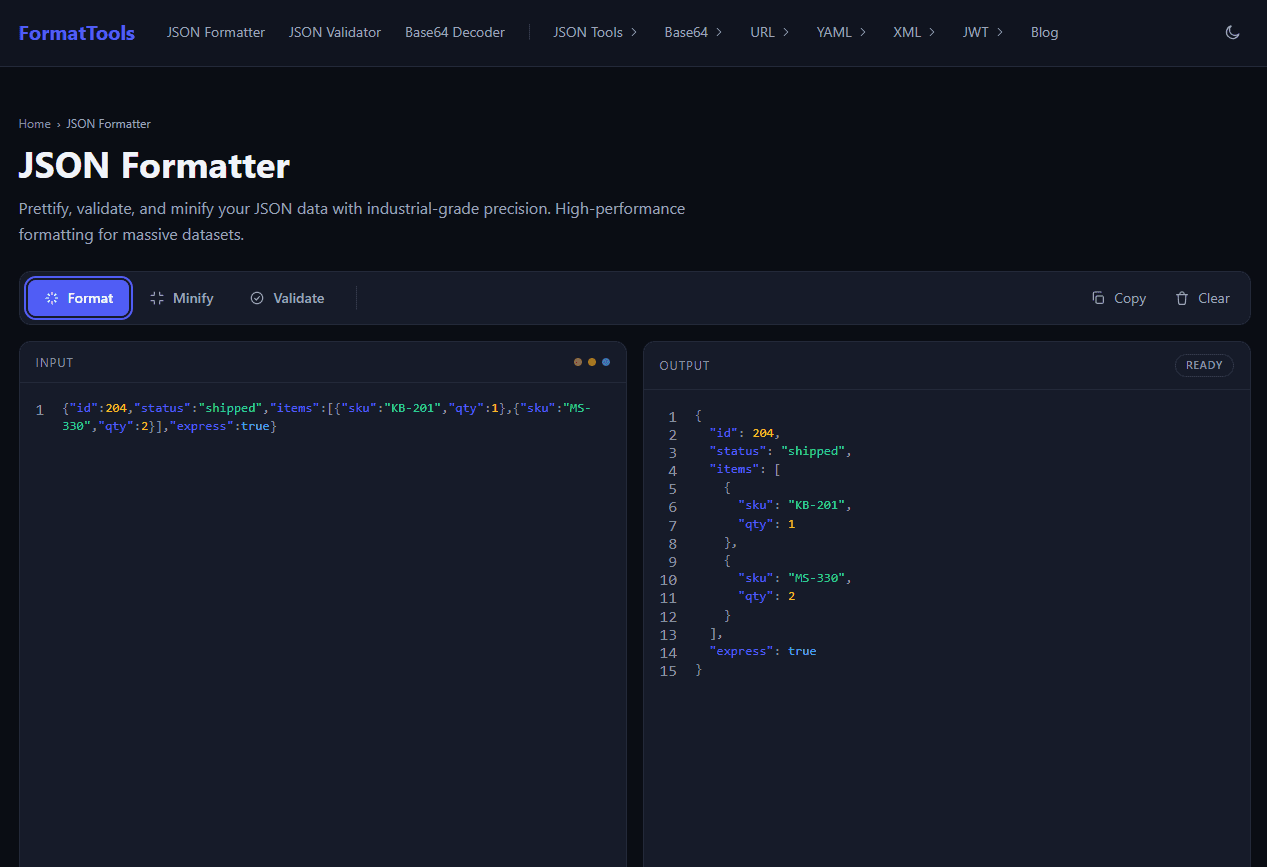
Task: Open the Base64 Decoder nav link
Action: (455, 32)
